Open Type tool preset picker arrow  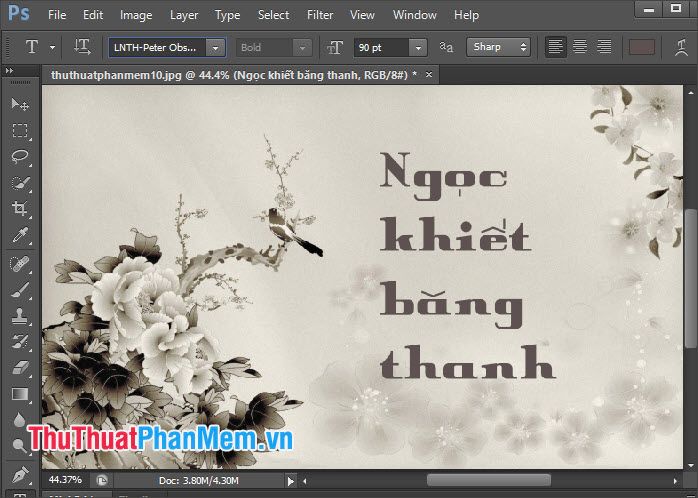tap(53, 47)
